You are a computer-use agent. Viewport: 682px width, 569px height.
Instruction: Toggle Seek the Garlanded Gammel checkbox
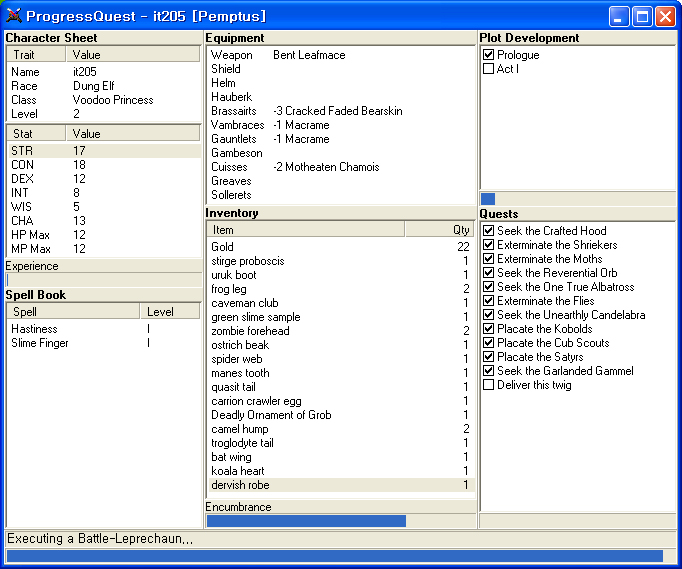point(488,371)
